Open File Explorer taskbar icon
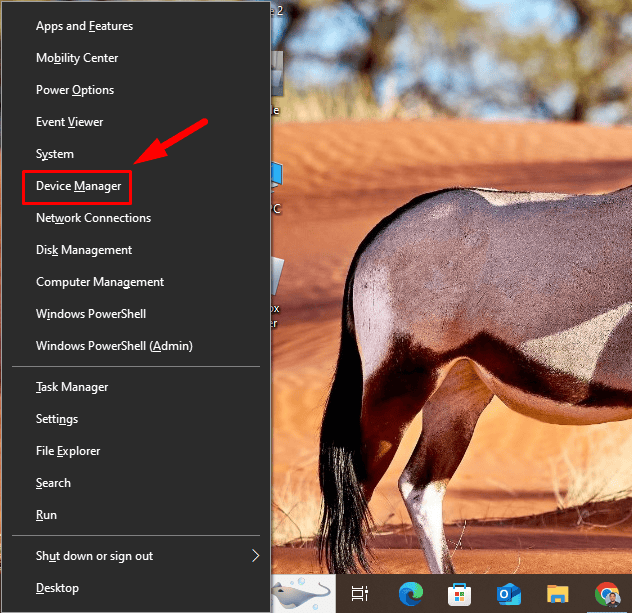 tap(557, 594)
